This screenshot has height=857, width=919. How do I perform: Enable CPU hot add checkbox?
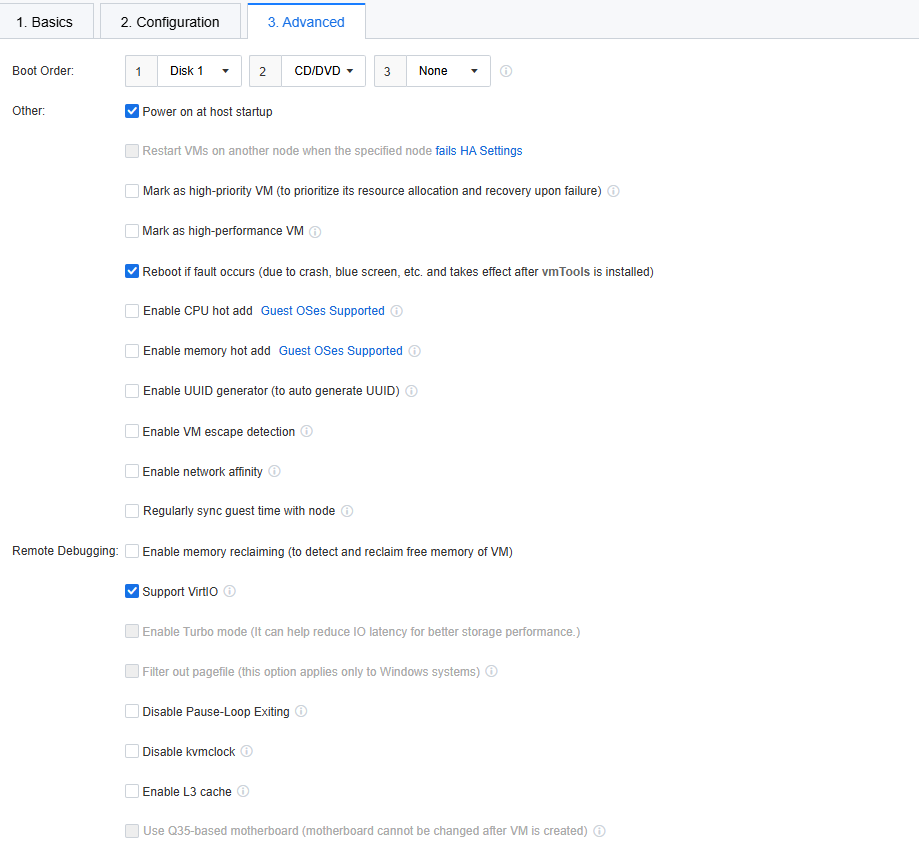(x=132, y=311)
